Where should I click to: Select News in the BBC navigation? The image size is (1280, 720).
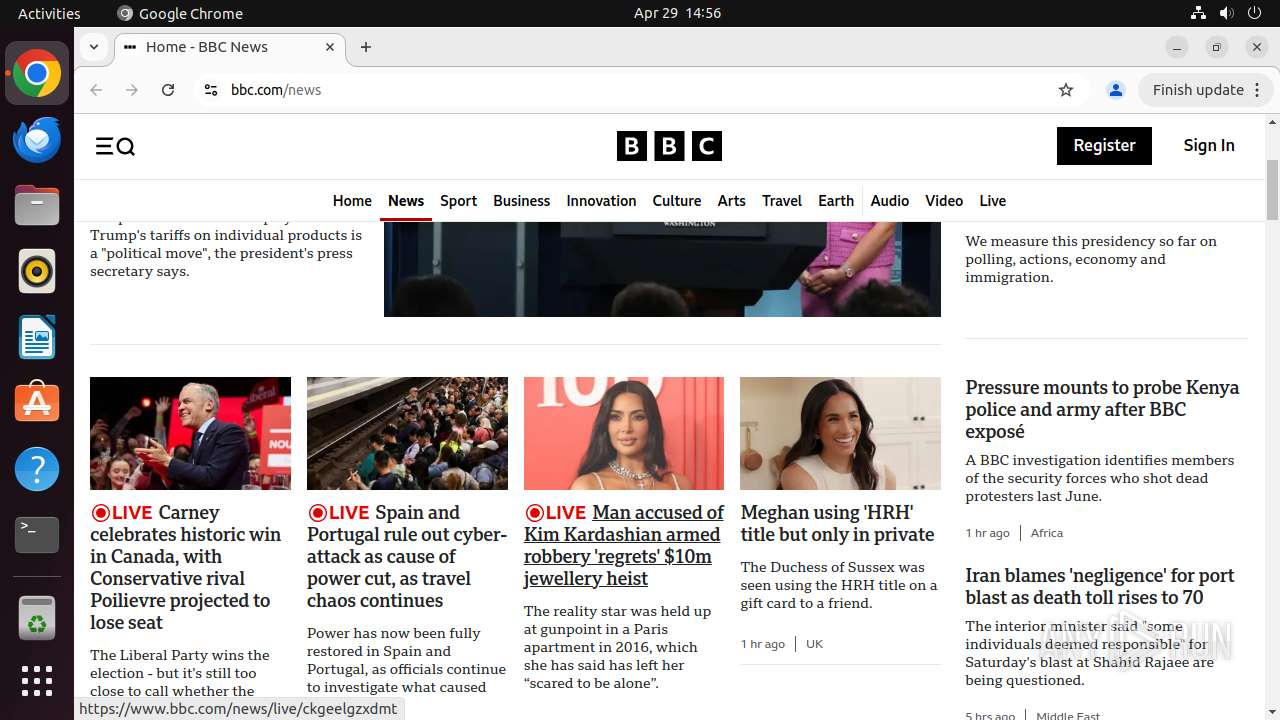coord(406,201)
